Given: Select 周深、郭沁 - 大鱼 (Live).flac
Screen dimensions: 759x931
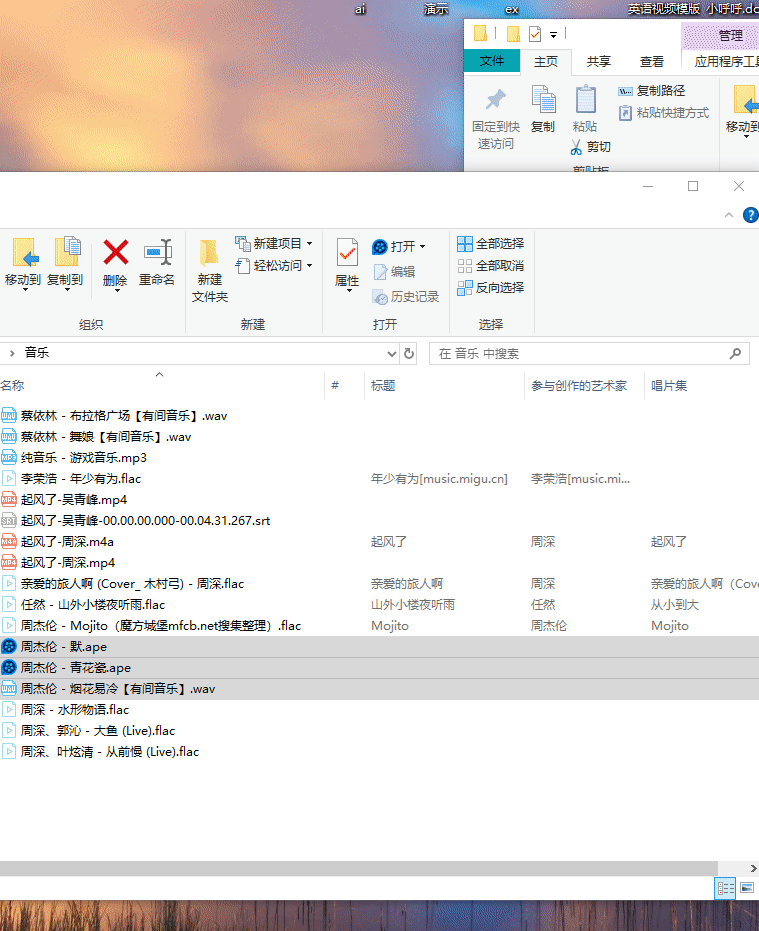Looking at the screenshot, I should [x=98, y=731].
